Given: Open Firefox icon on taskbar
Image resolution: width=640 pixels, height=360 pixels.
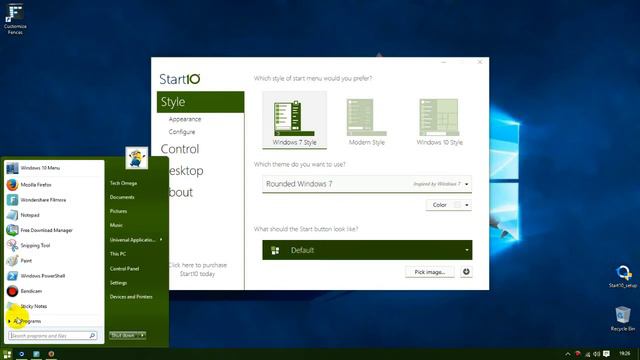Looking at the screenshot, I should (x=51, y=354).
